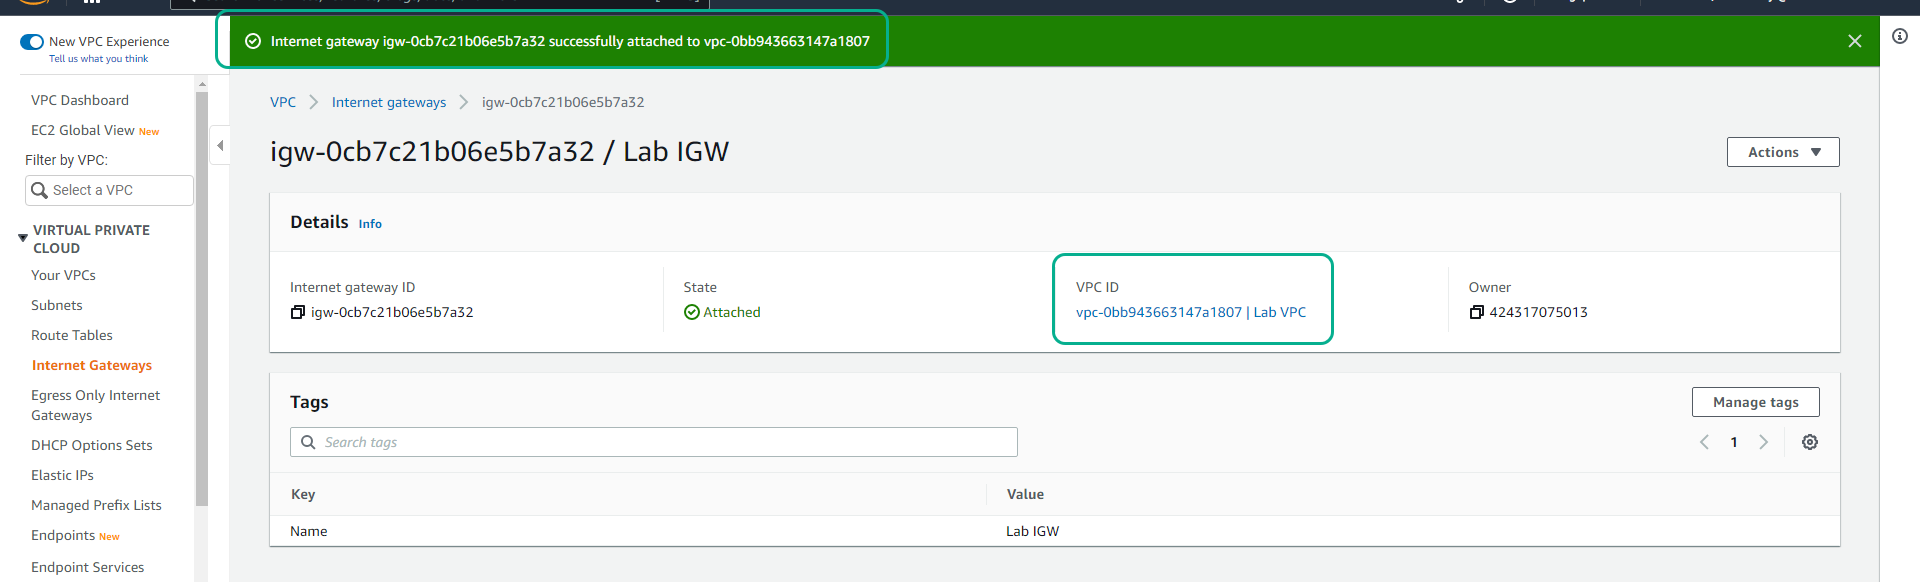1920x582 pixels.
Task: Dismiss the green success banner
Action: coord(1854,41)
